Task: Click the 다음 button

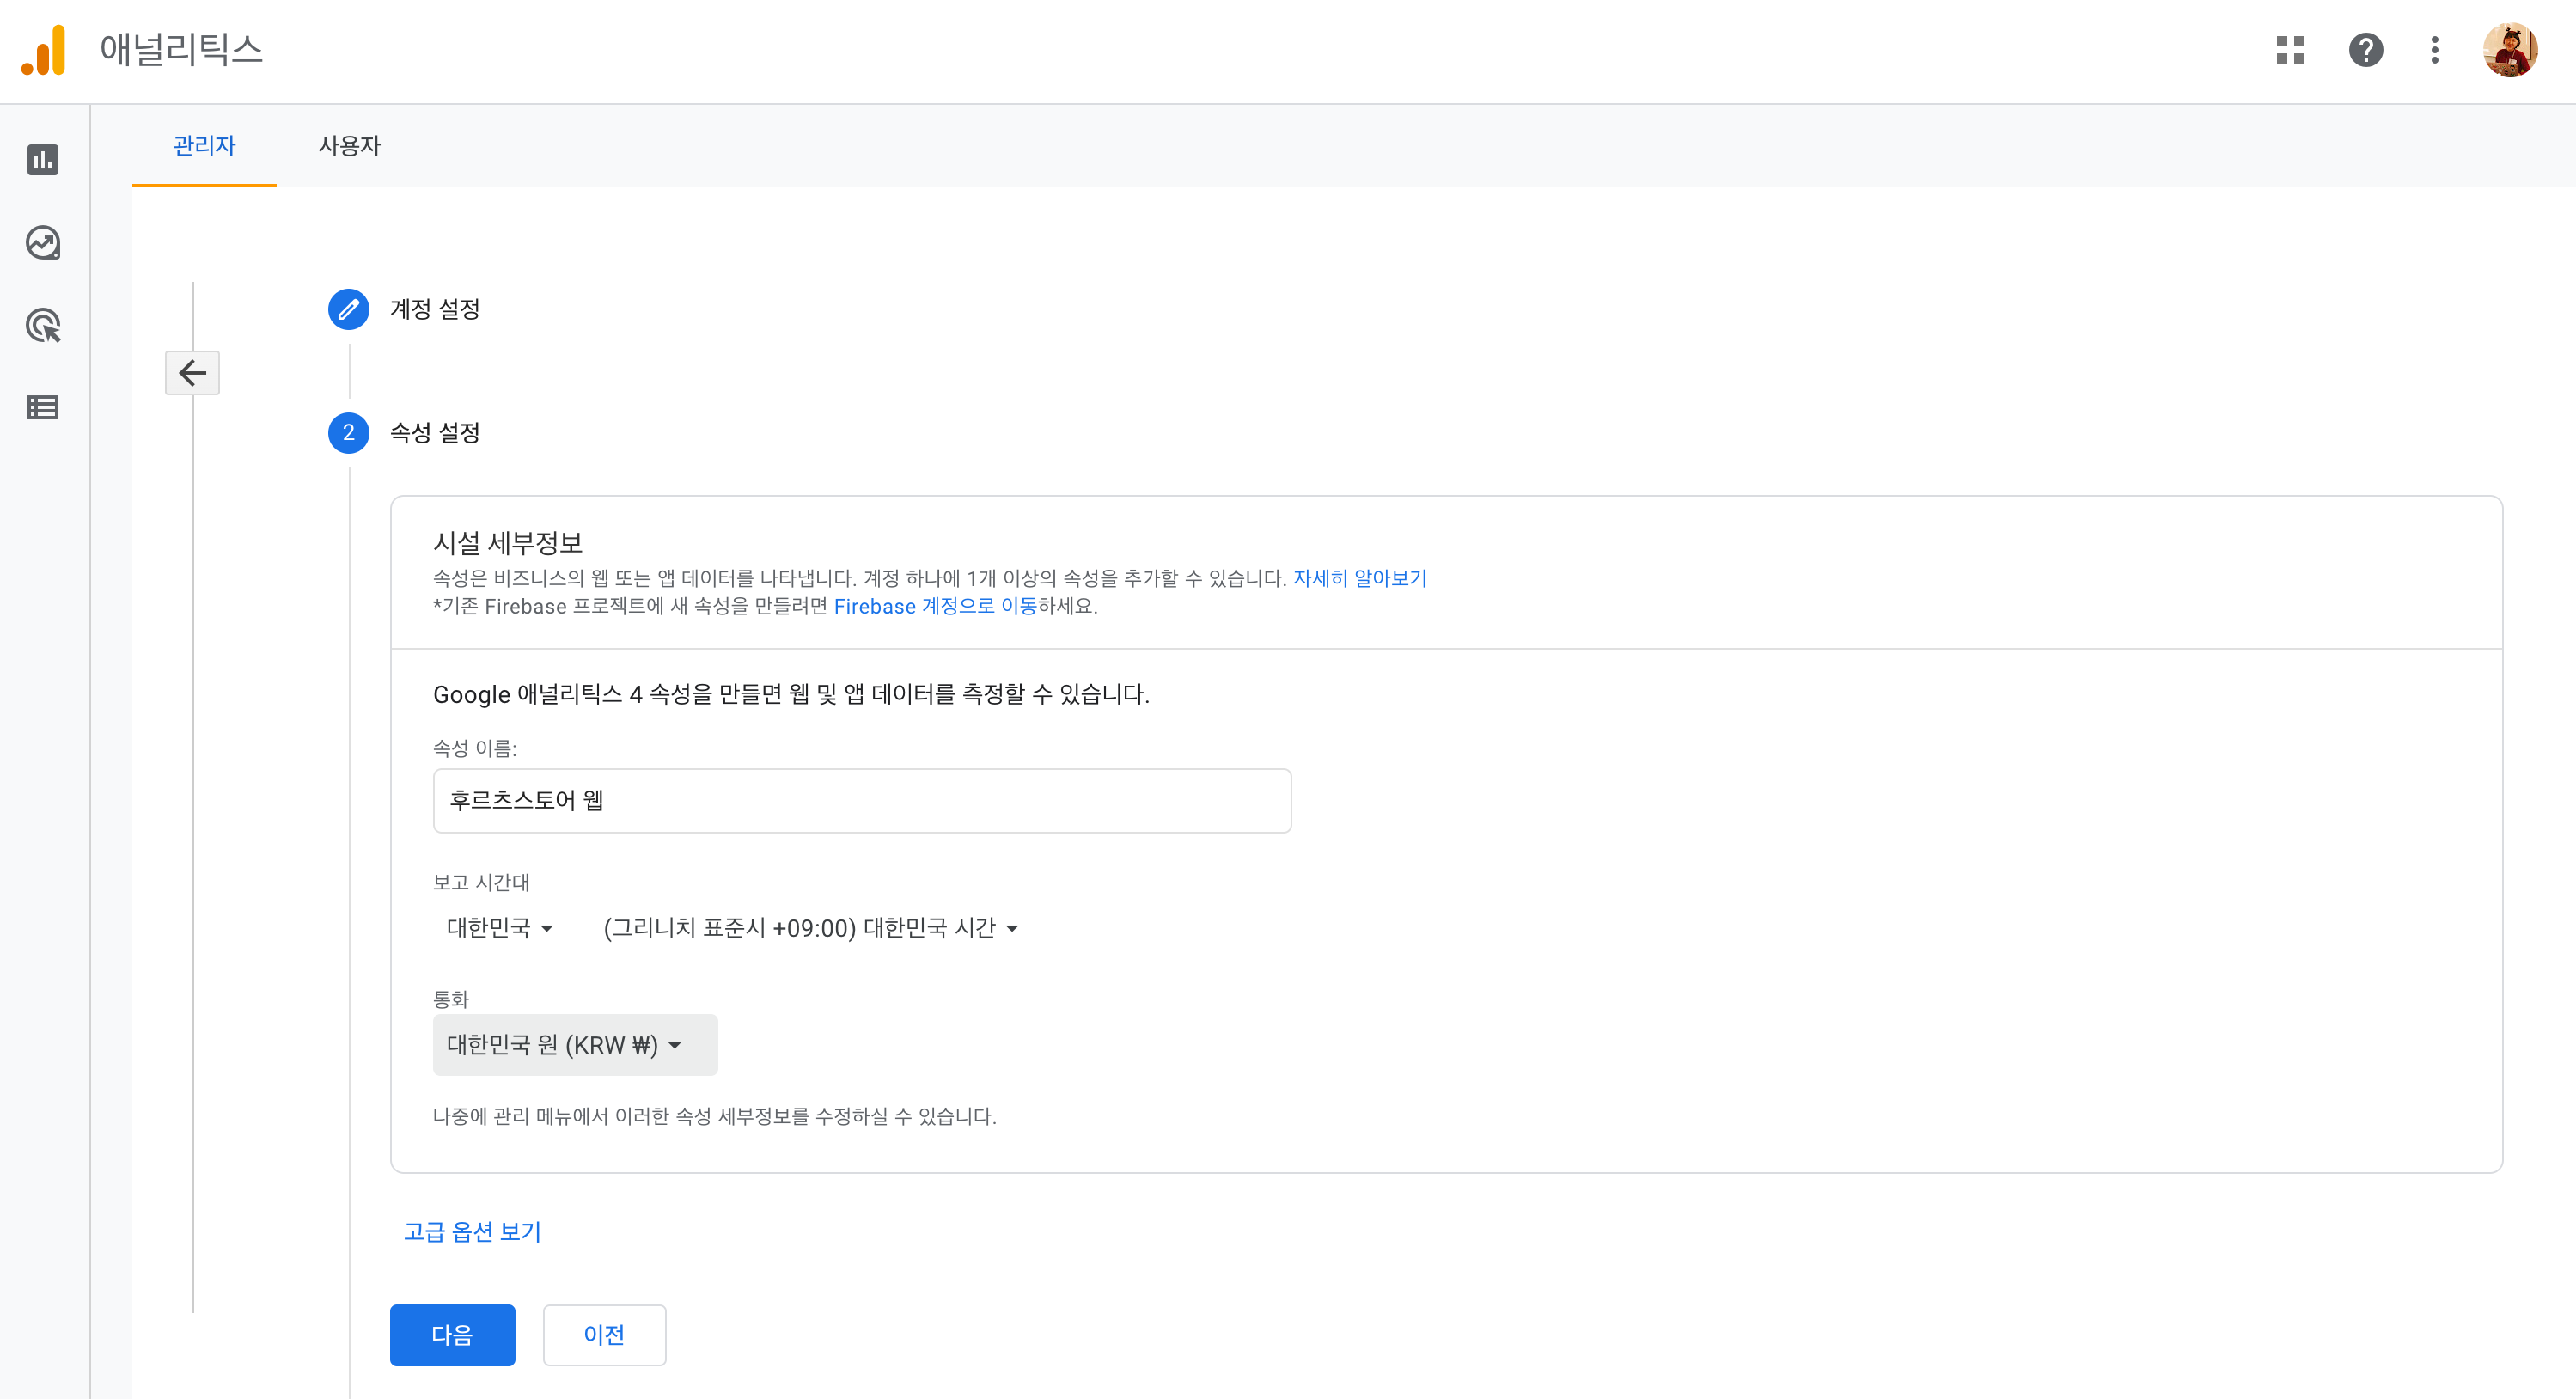Action: tap(452, 1335)
